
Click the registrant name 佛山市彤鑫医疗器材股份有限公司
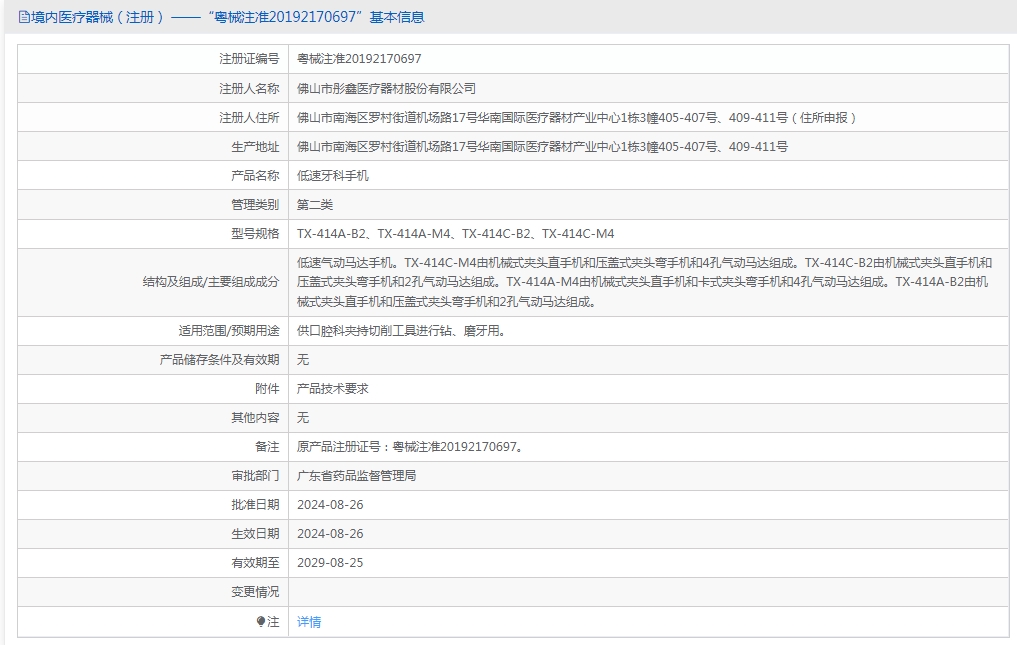pos(386,88)
